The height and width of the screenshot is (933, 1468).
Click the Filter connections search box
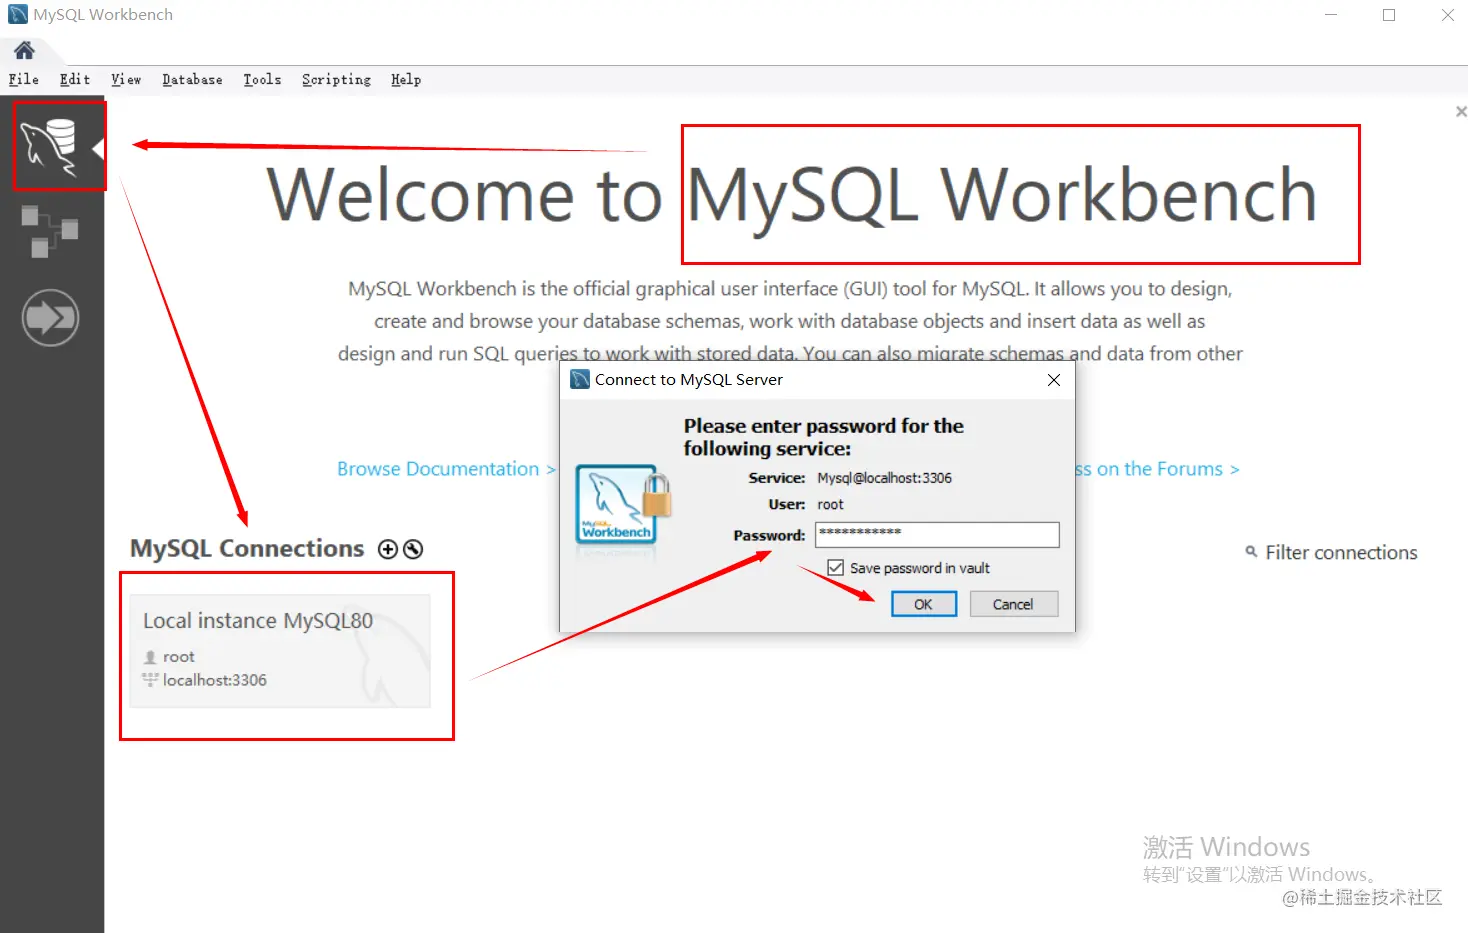(x=1340, y=551)
